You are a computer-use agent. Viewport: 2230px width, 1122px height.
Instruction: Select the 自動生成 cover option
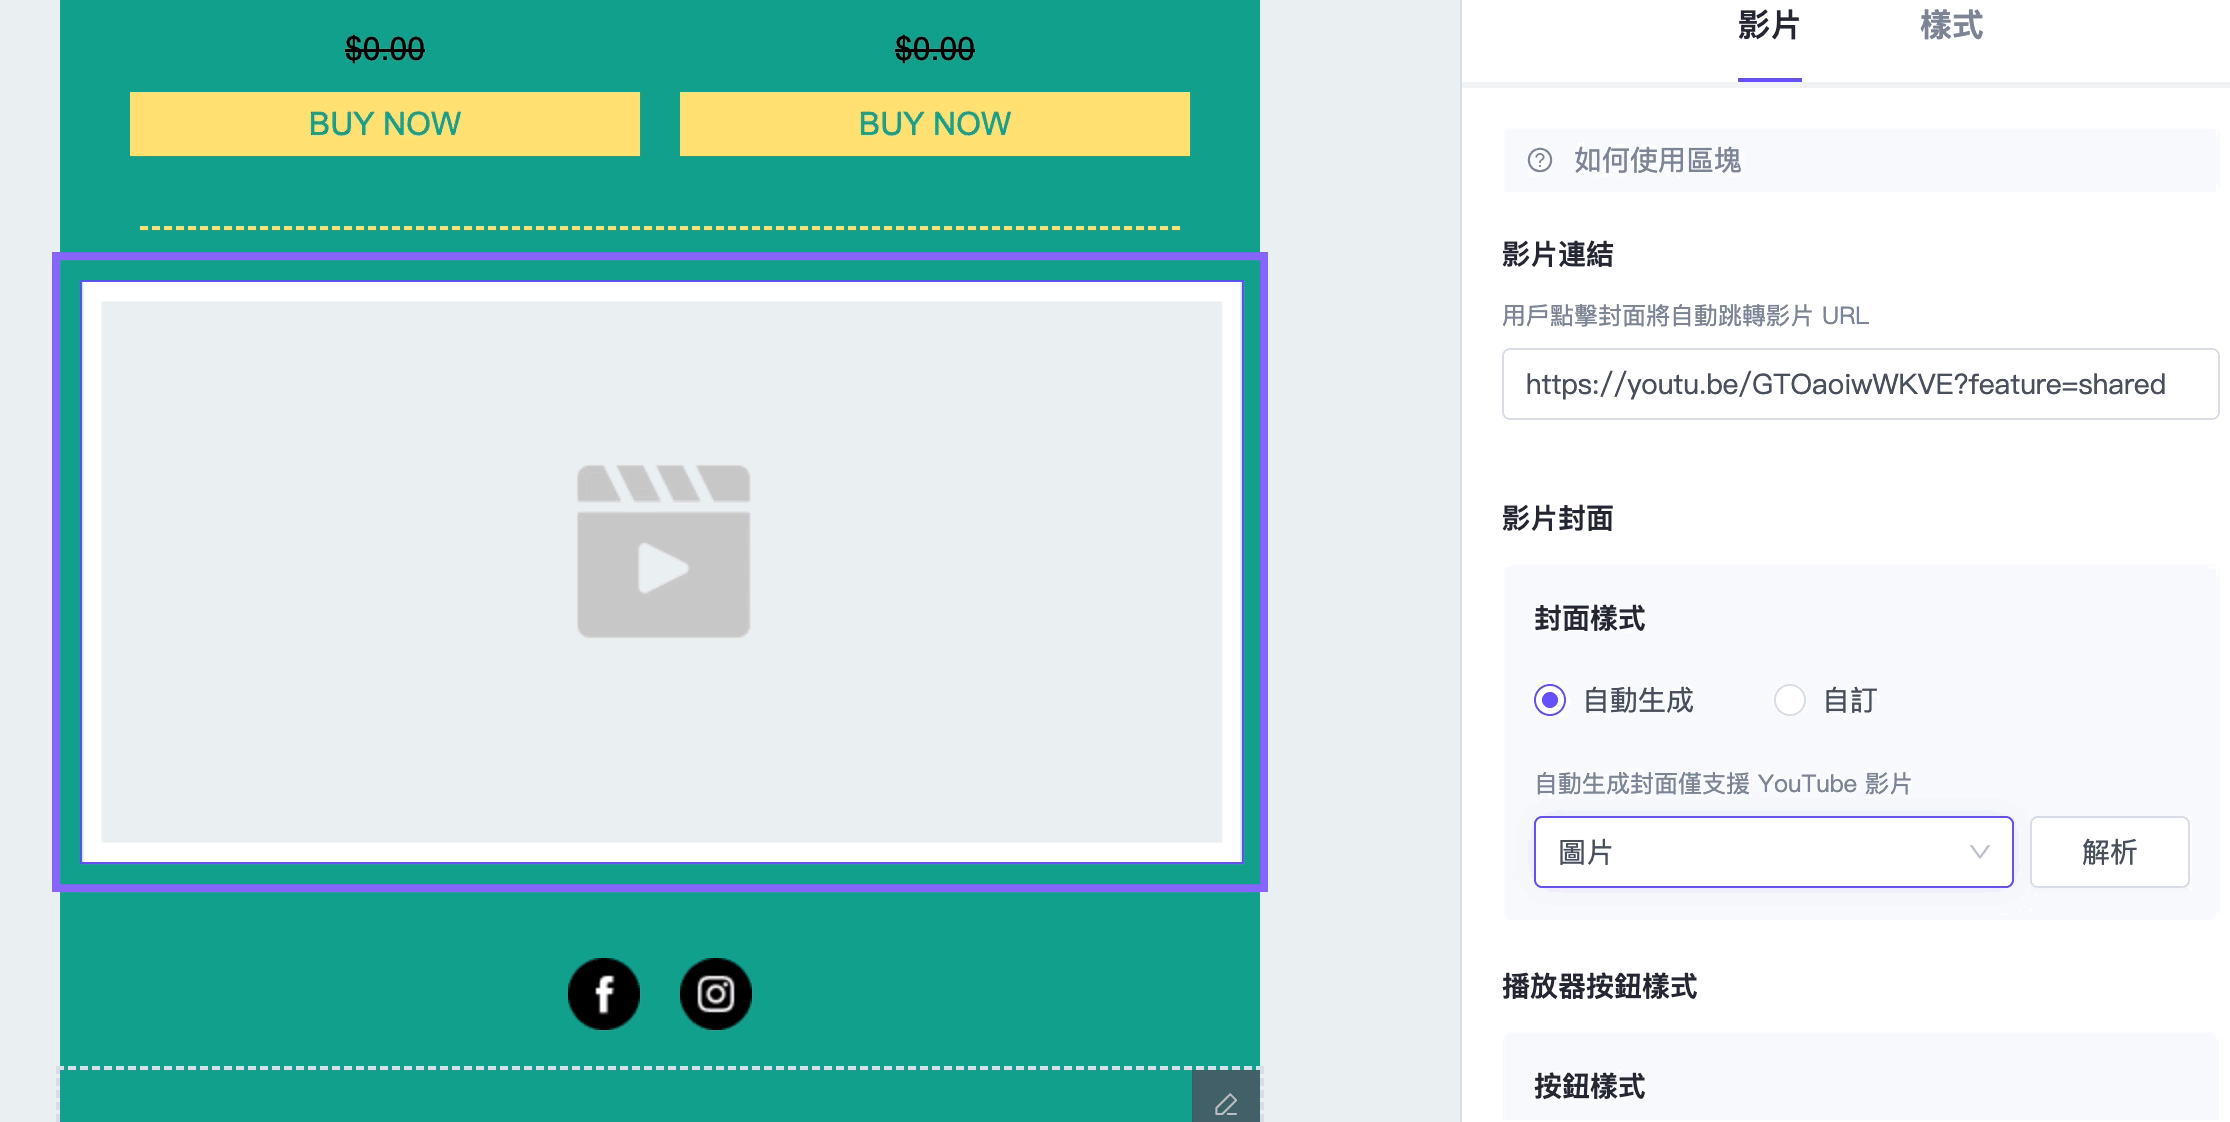(x=1549, y=701)
